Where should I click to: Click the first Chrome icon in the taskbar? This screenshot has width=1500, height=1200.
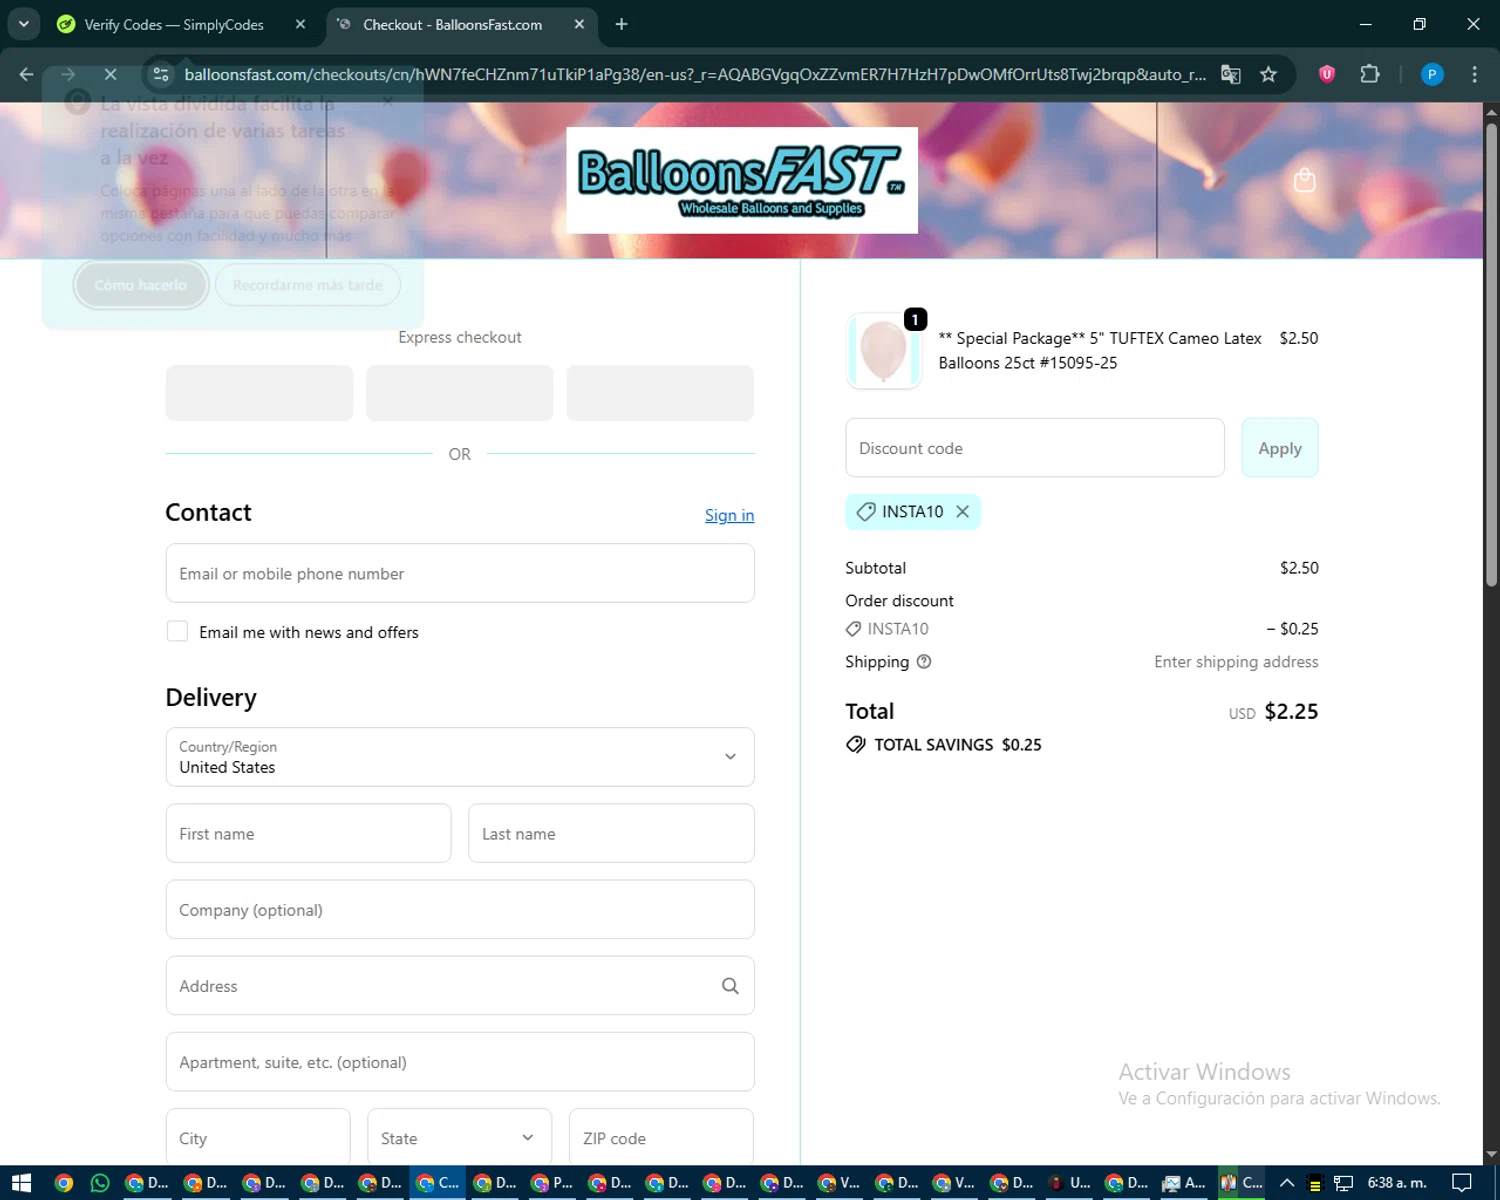[63, 1183]
